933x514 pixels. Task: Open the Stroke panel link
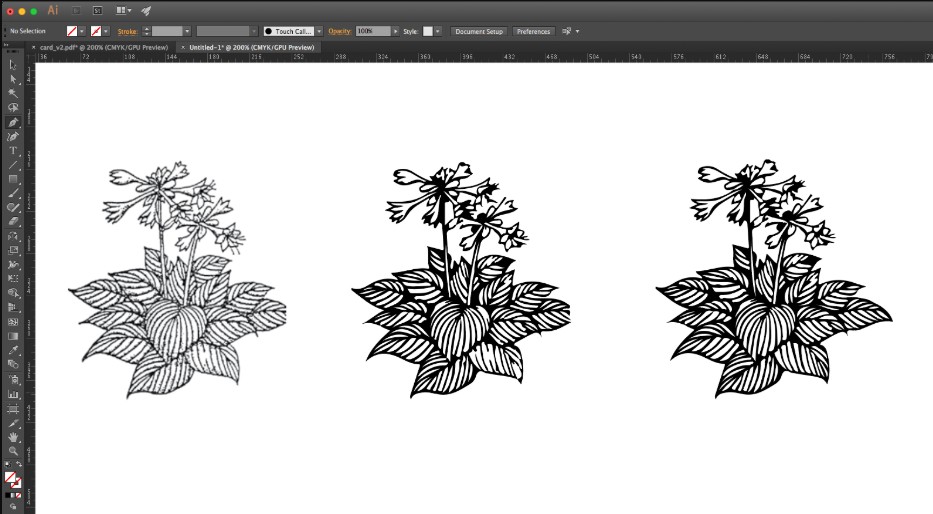coord(127,32)
